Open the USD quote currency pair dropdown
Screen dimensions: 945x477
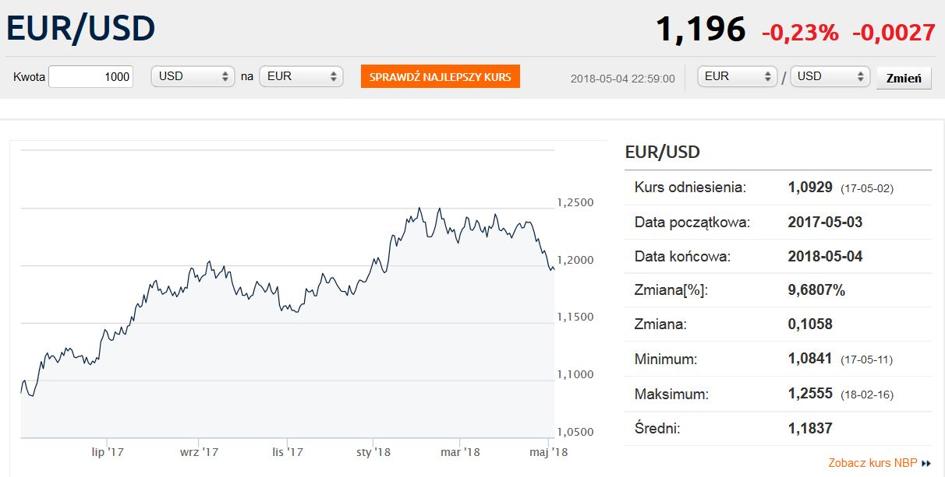[x=829, y=77]
